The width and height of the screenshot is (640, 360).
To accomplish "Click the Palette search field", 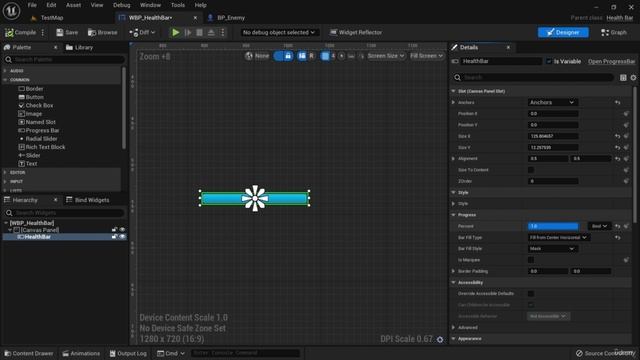I will [64, 60].
